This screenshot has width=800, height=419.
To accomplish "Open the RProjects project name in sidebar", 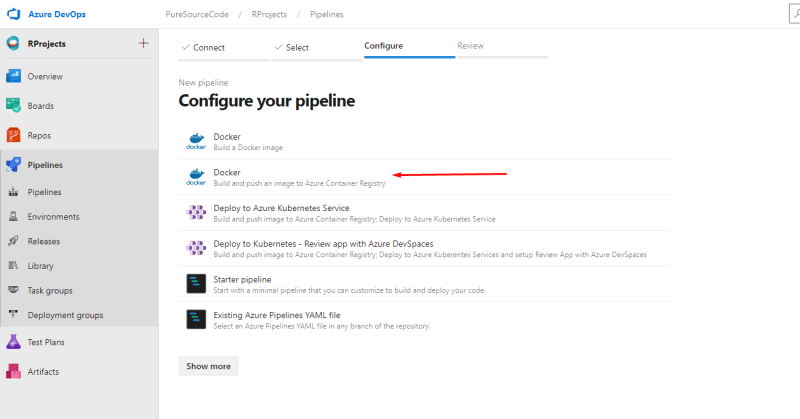I will coord(46,44).
